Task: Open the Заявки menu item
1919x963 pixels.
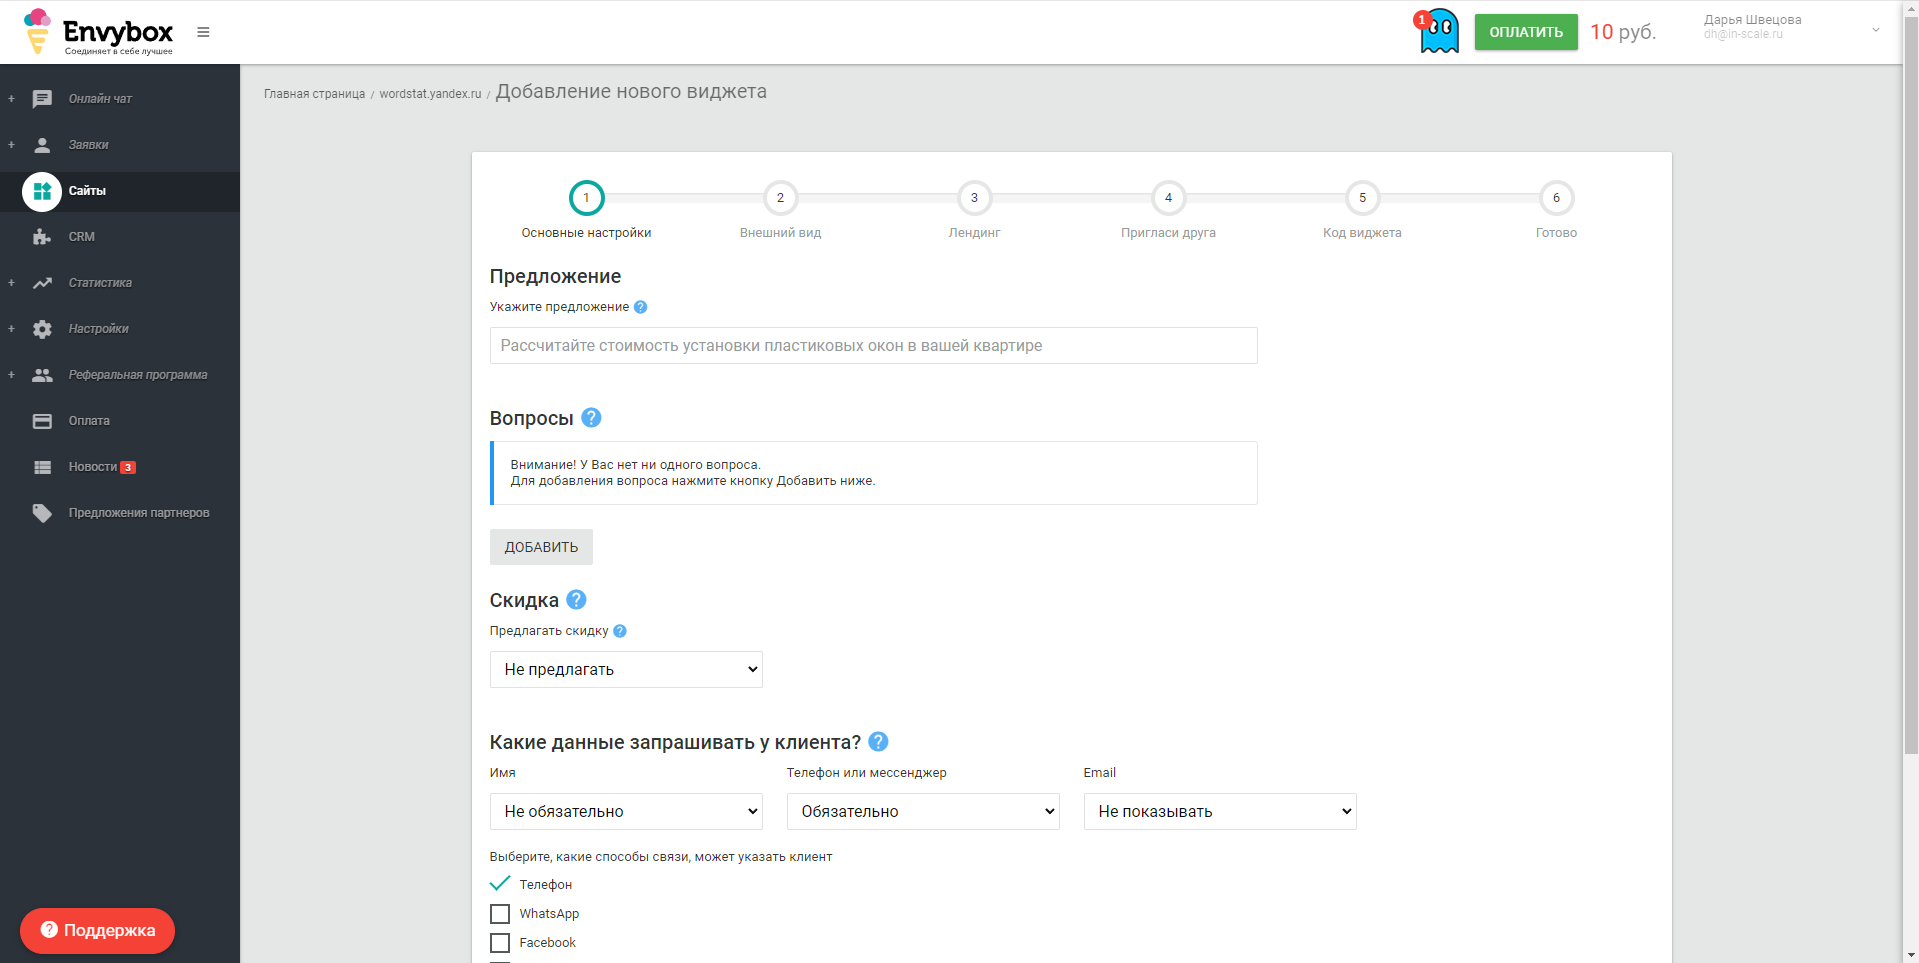Action: click(88, 145)
